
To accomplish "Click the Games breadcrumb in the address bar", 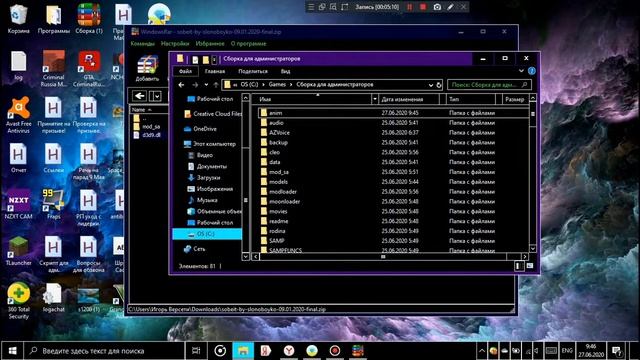I will pos(277,84).
